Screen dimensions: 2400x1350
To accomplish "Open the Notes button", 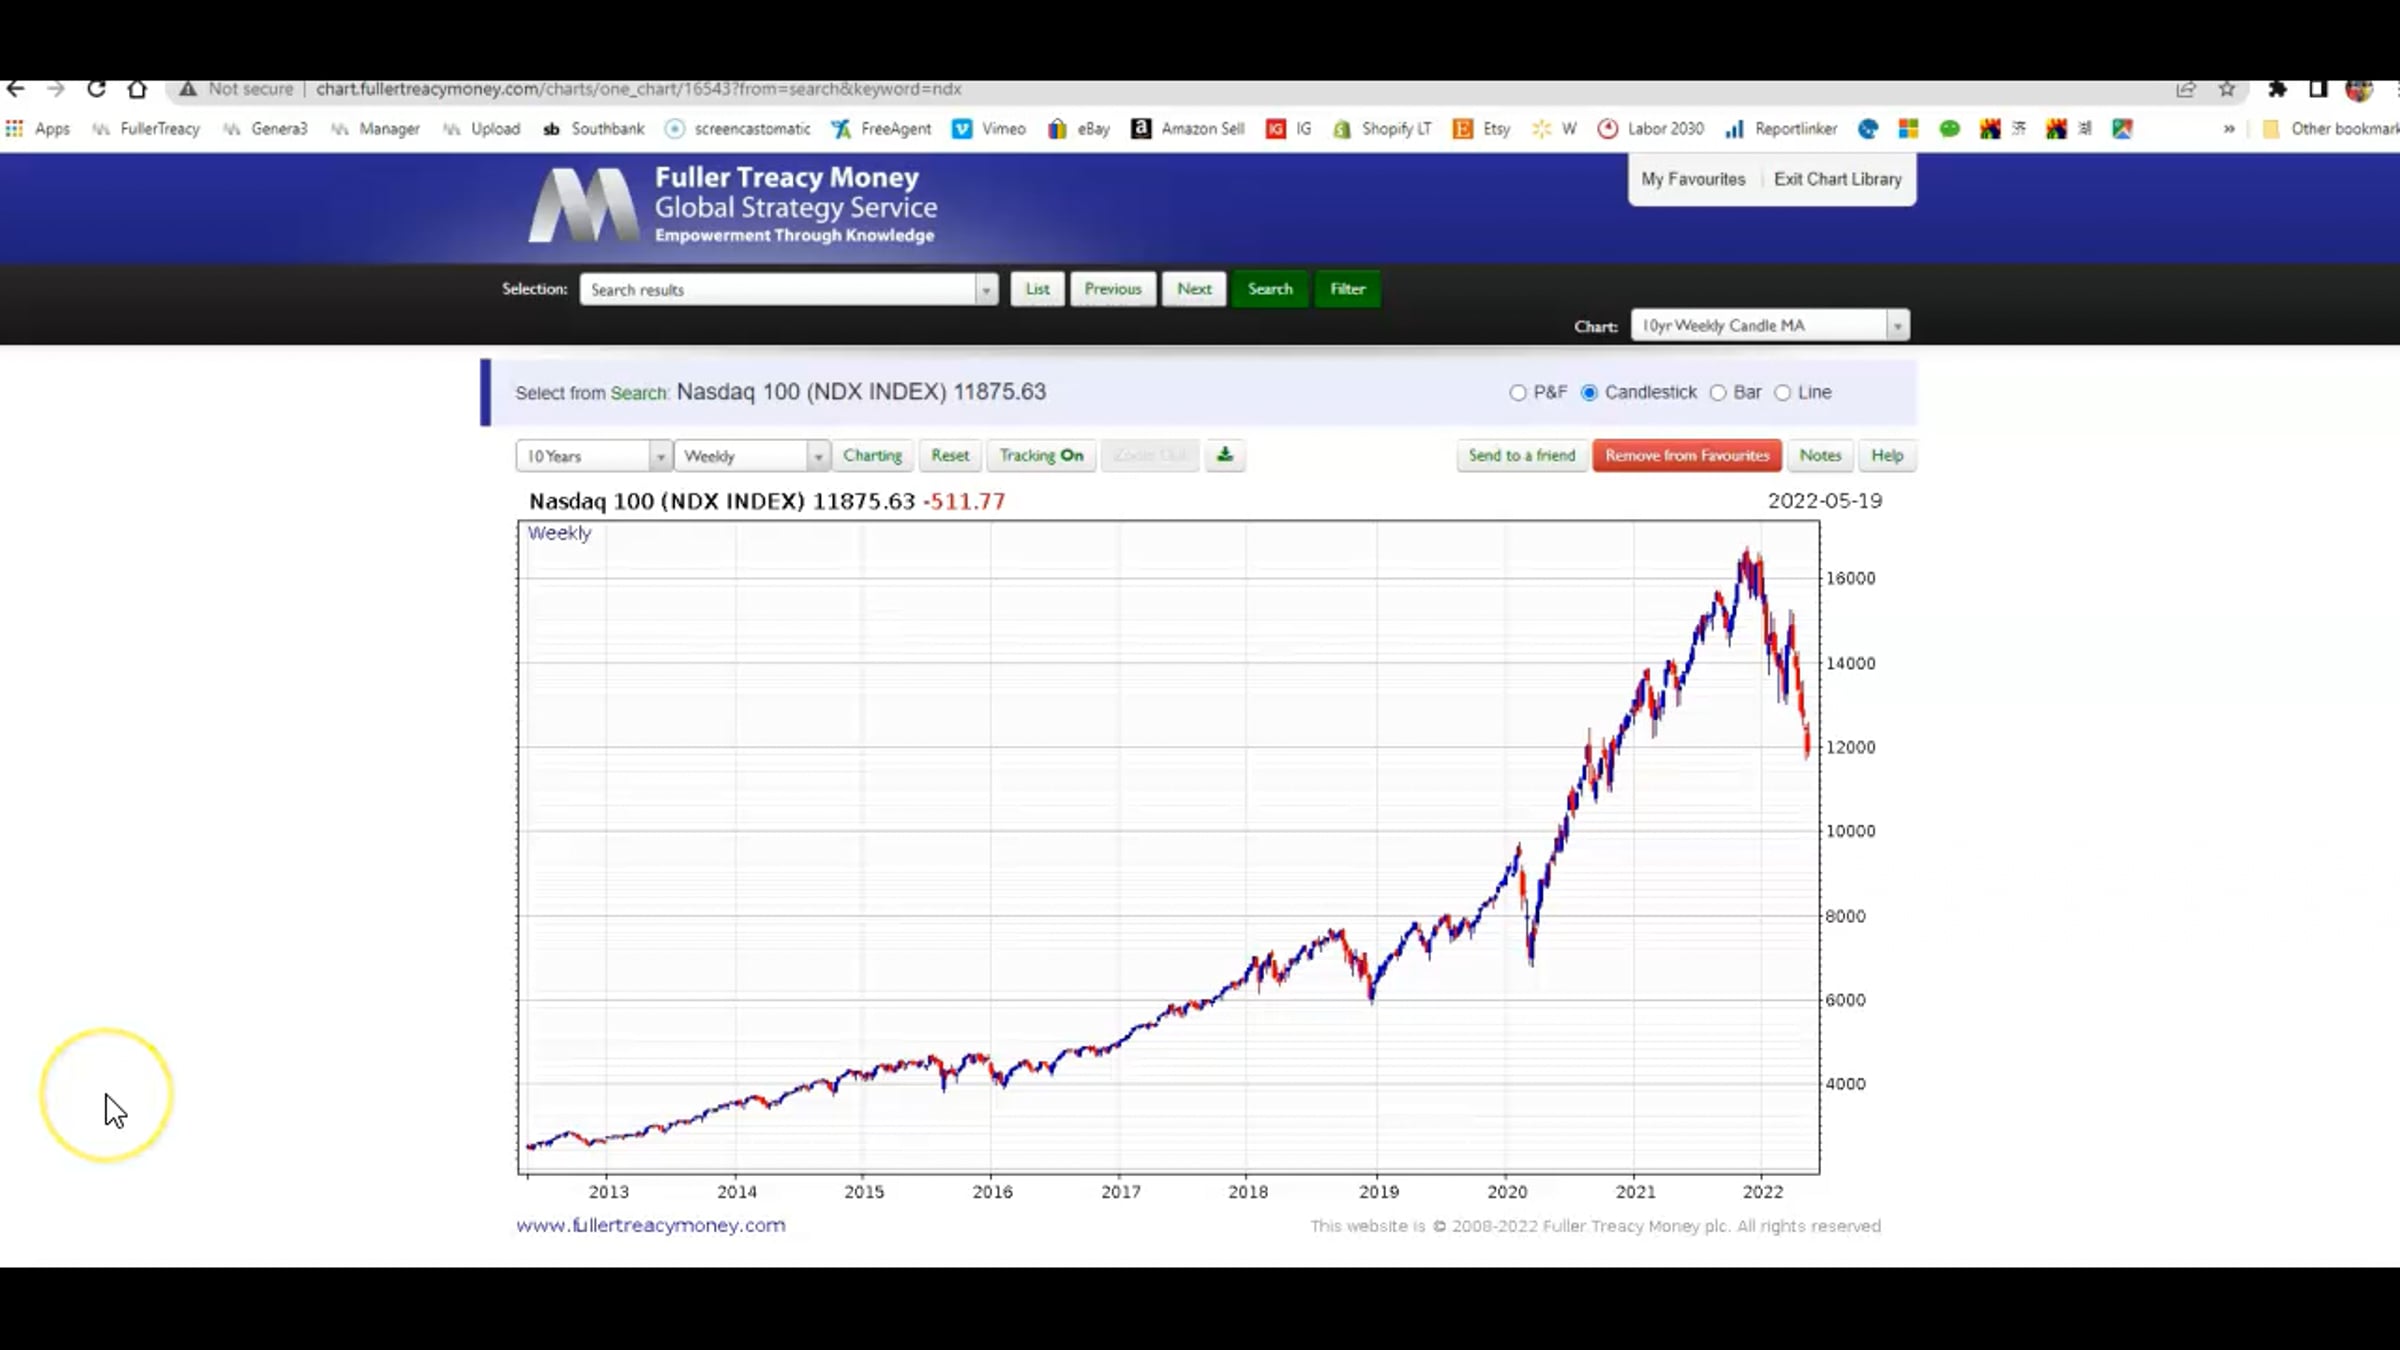I will (1820, 456).
